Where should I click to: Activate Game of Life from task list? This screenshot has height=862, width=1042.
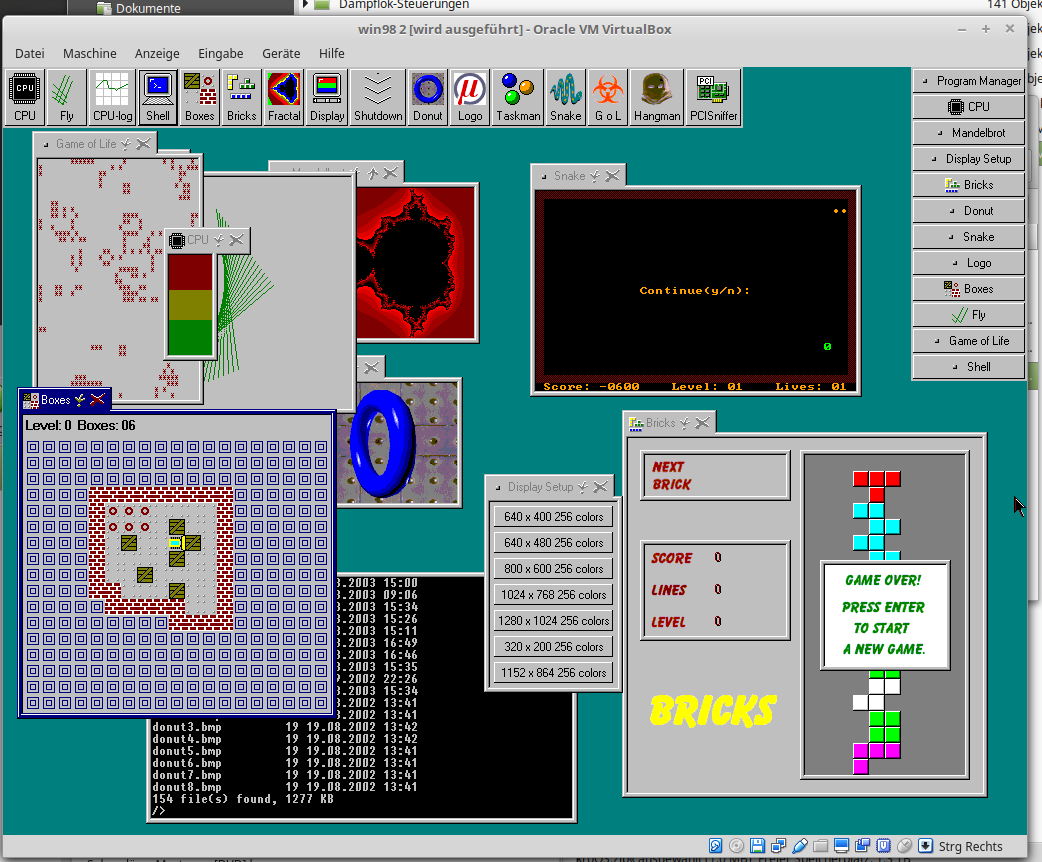pyautogui.click(x=969, y=341)
